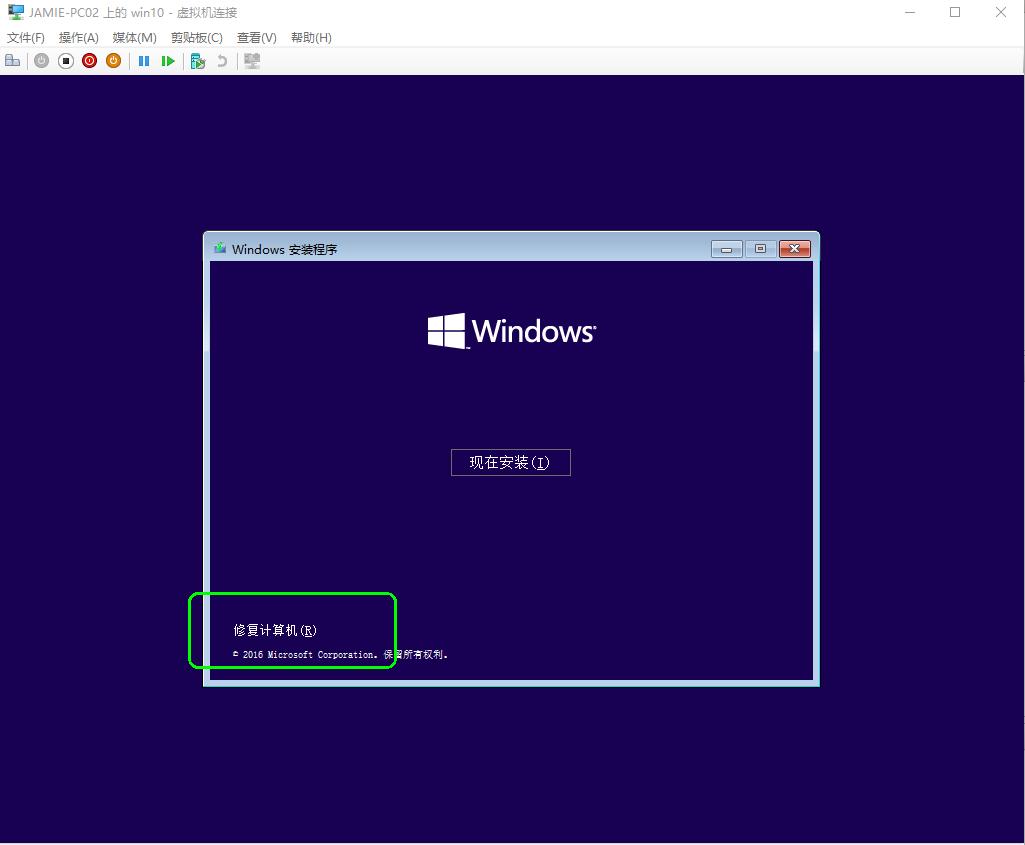Create a checkpoint of the VM
Image resolution: width=1025 pixels, height=845 pixels.
point(198,60)
